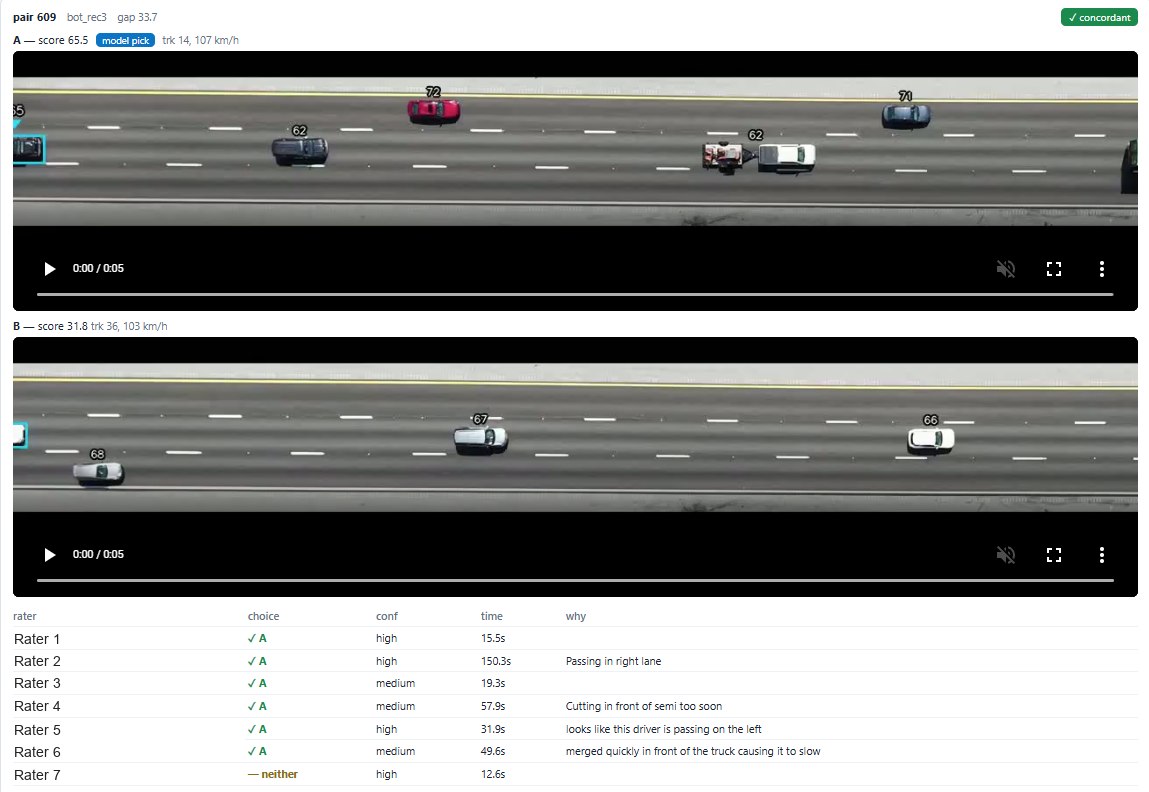Click the why column header

575,616
